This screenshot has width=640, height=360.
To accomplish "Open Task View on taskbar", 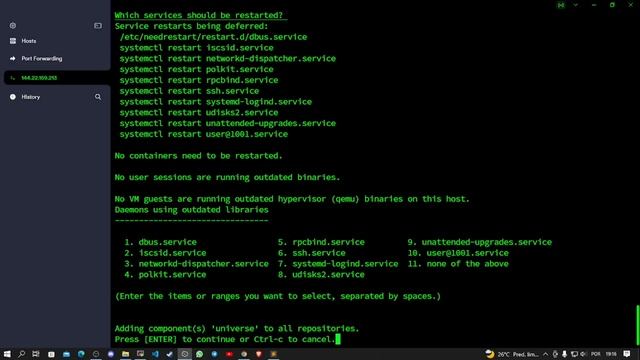I will (x=36, y=354).
